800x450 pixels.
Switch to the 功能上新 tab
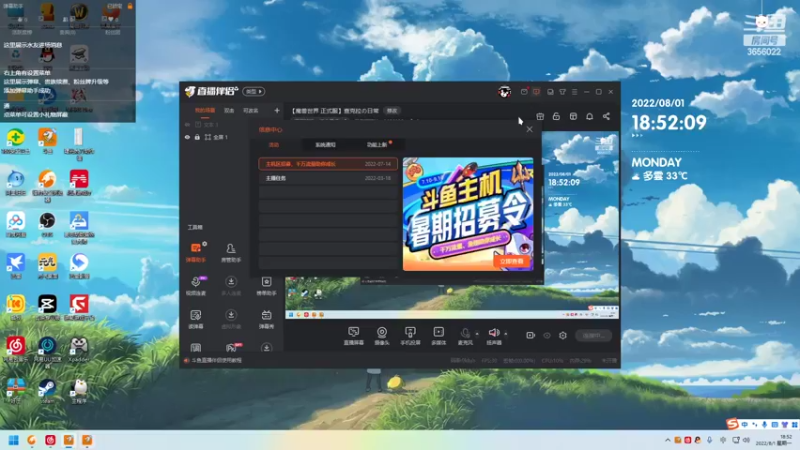377,145
